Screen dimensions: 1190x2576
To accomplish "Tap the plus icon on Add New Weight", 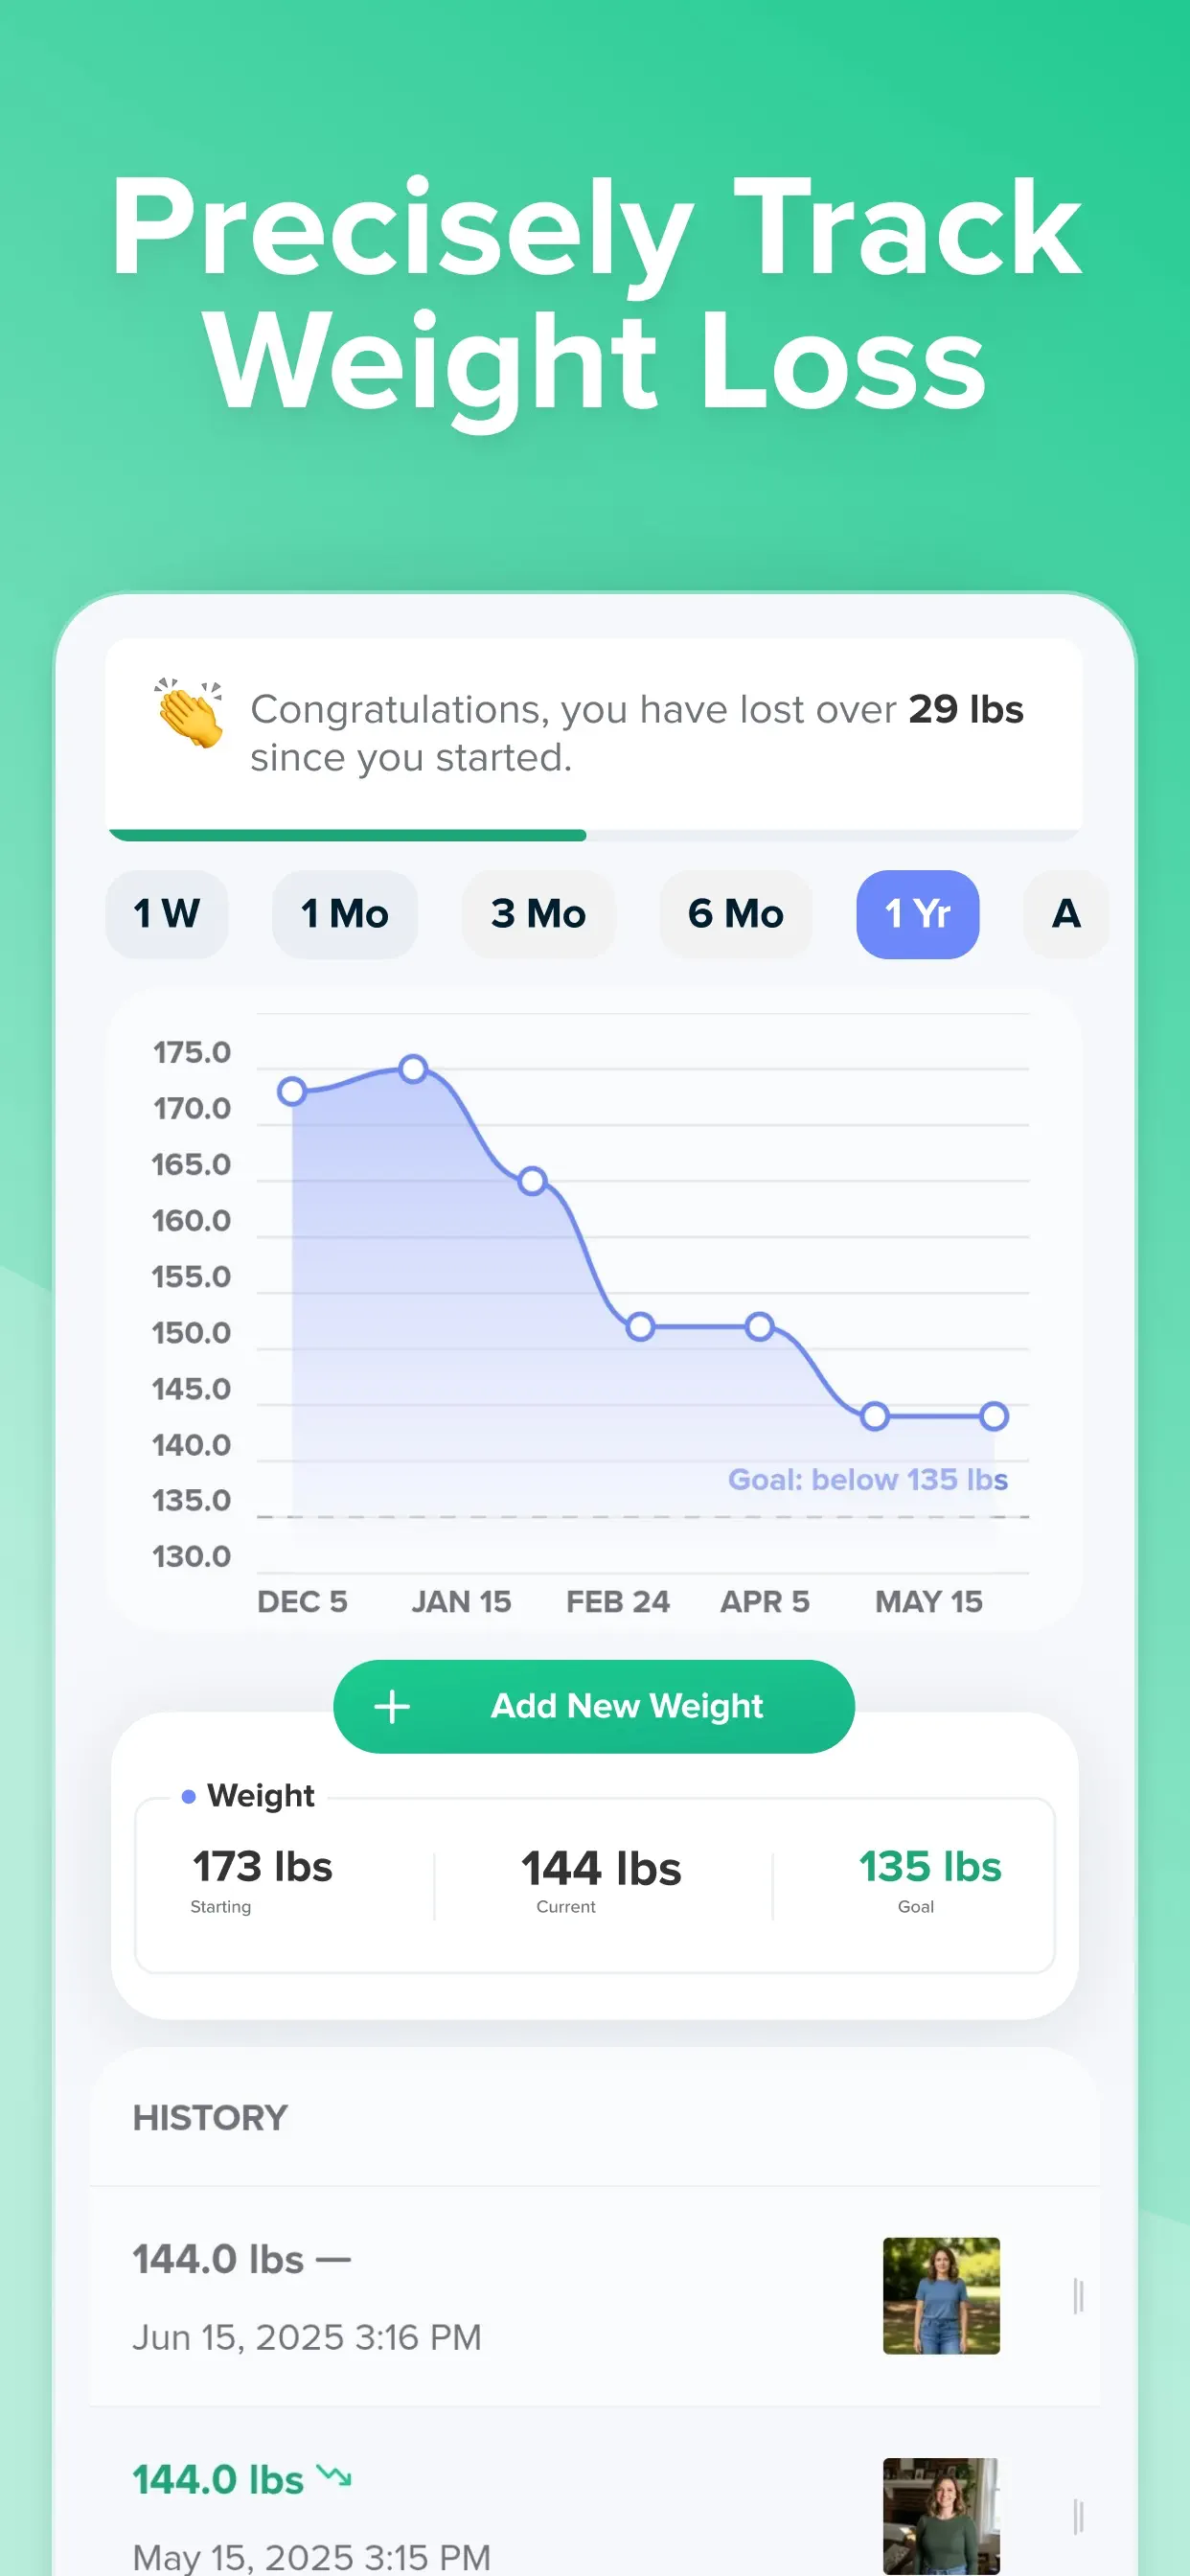I will [392, 1706].
